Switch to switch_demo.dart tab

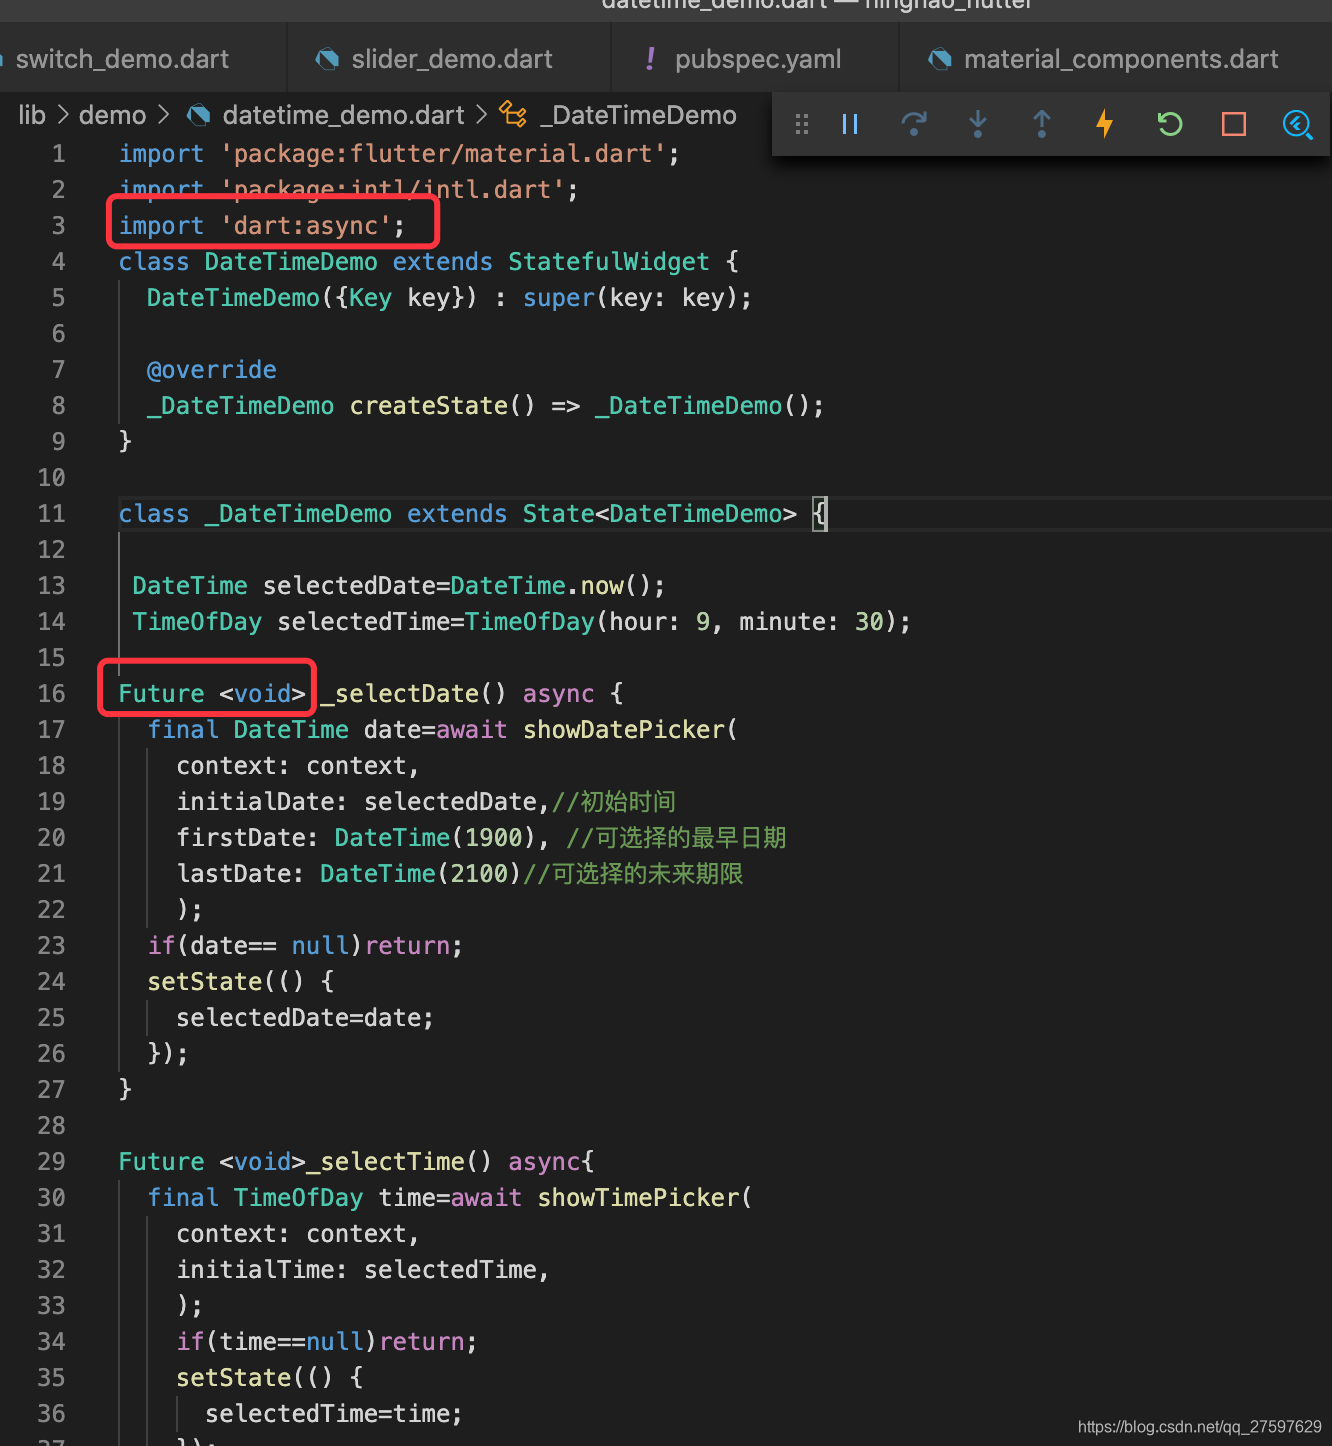(122, 59)
